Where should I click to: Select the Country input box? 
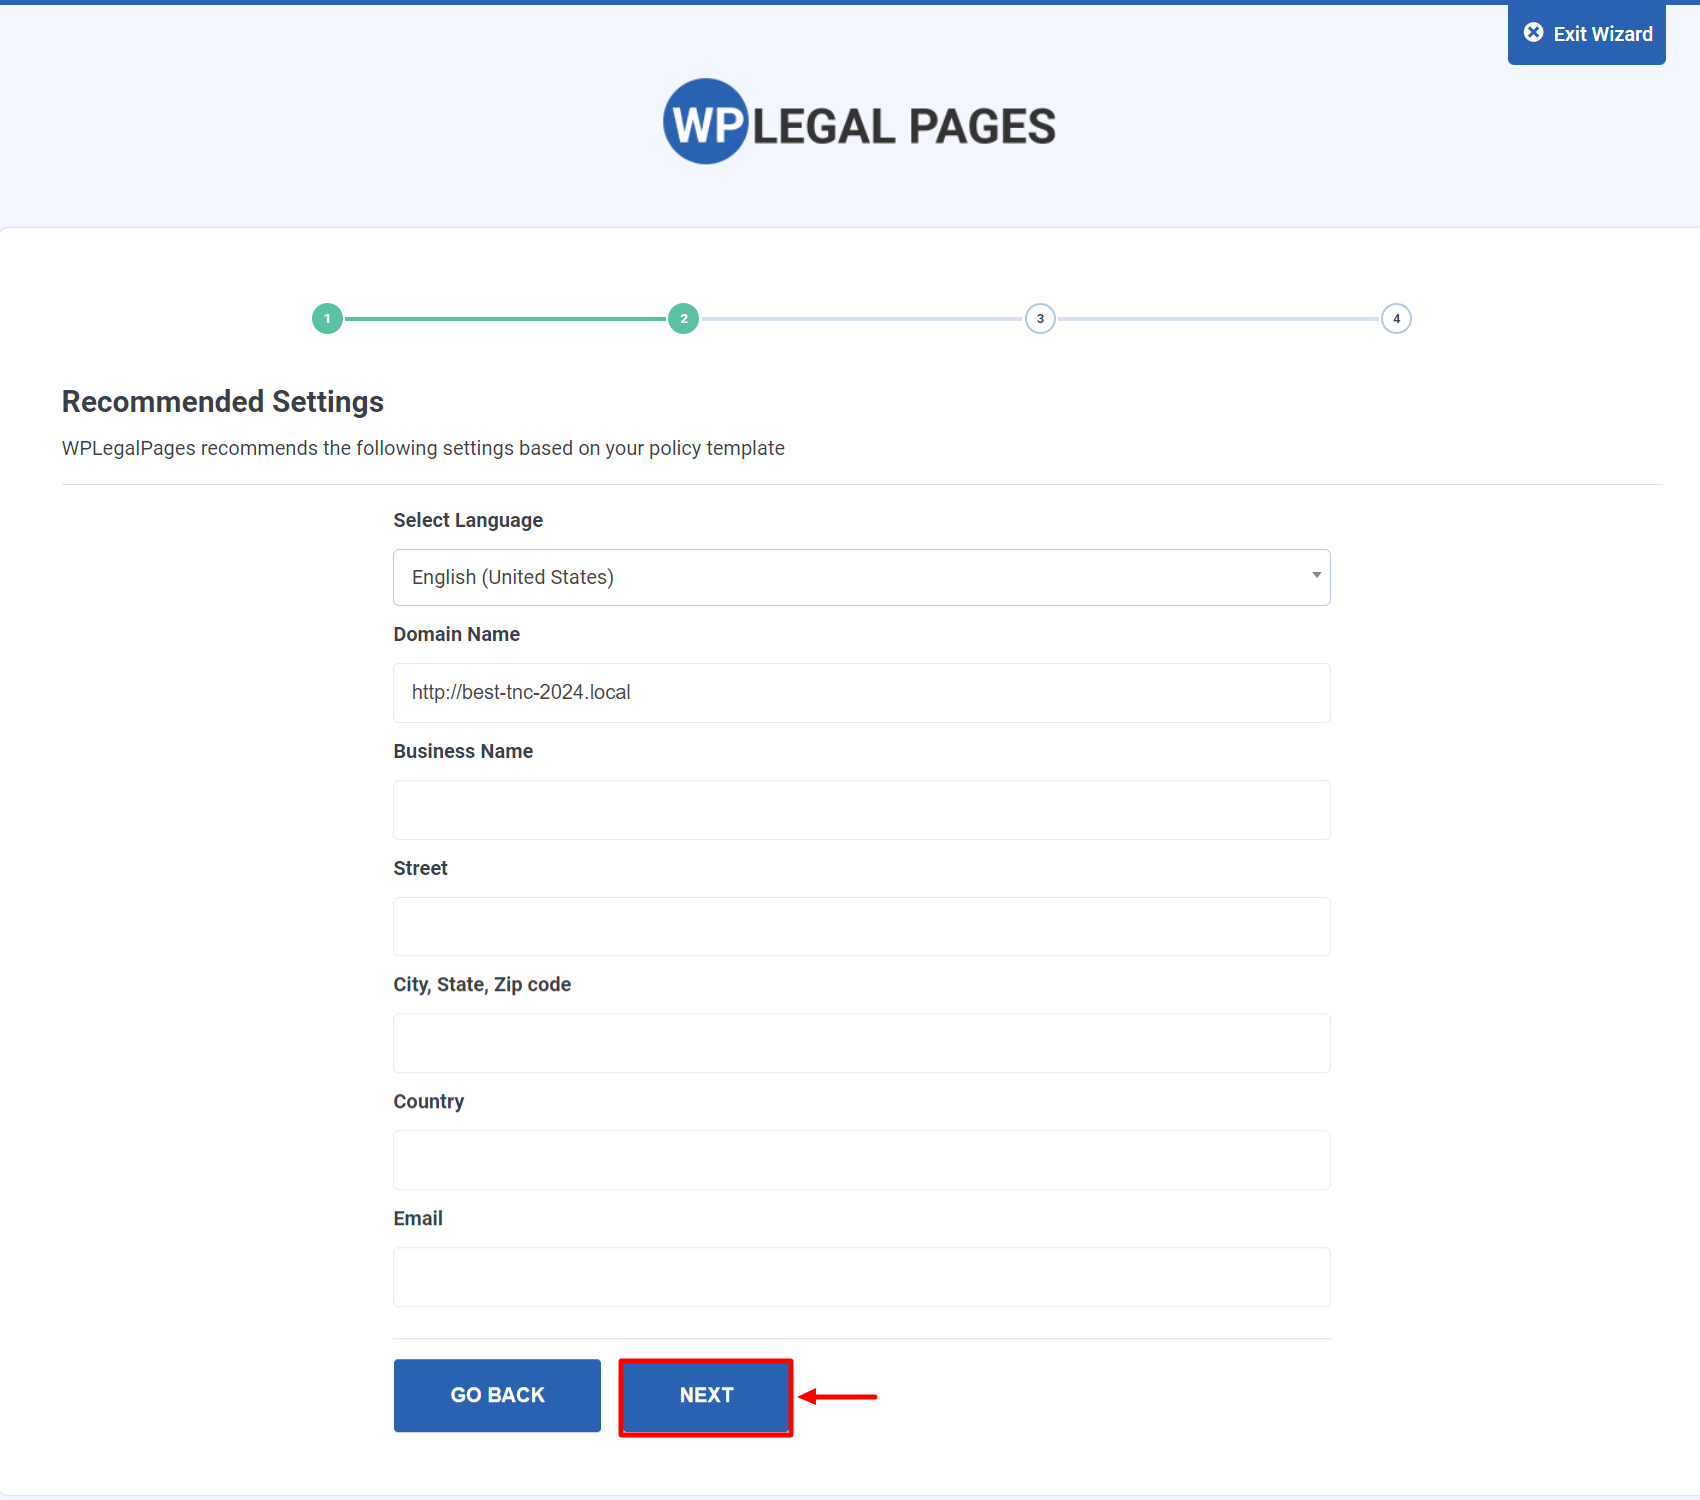point(861,1160)
